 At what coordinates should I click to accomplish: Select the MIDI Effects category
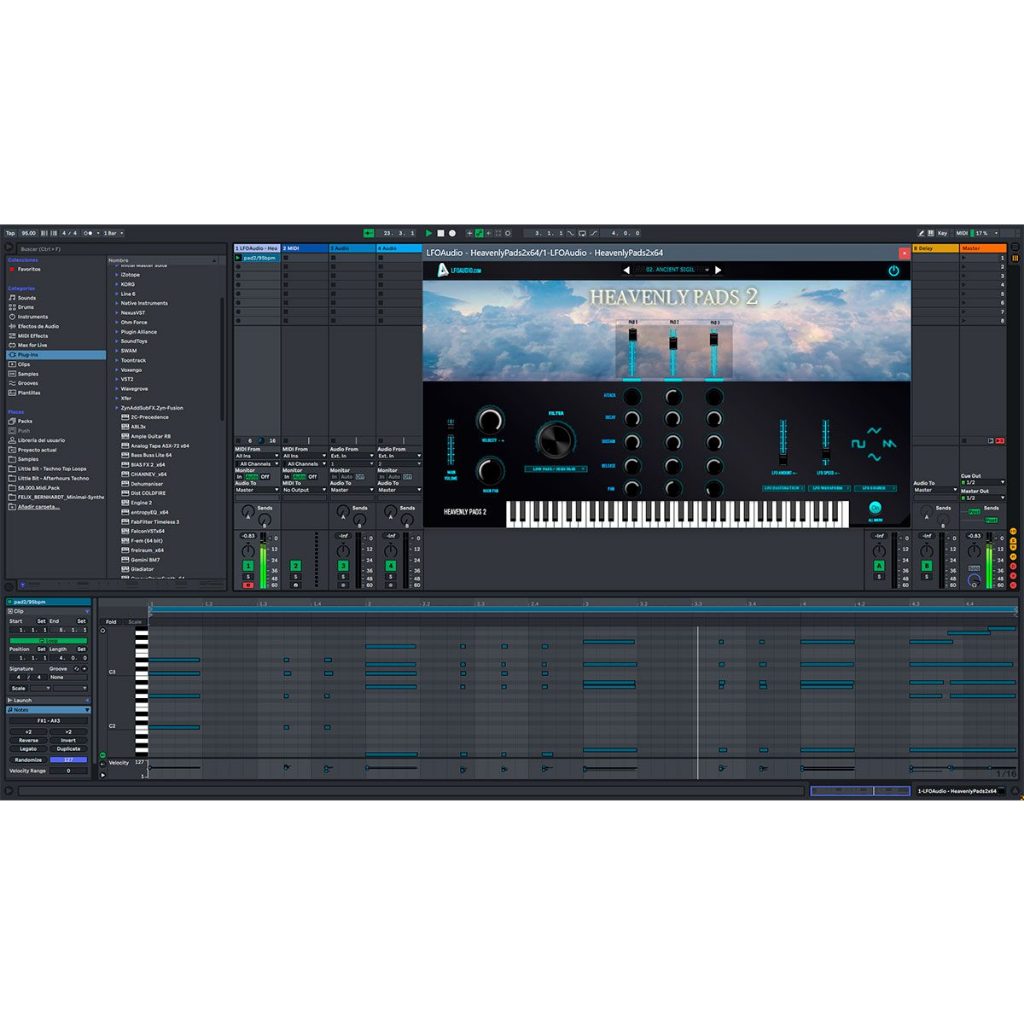point(33,336)
